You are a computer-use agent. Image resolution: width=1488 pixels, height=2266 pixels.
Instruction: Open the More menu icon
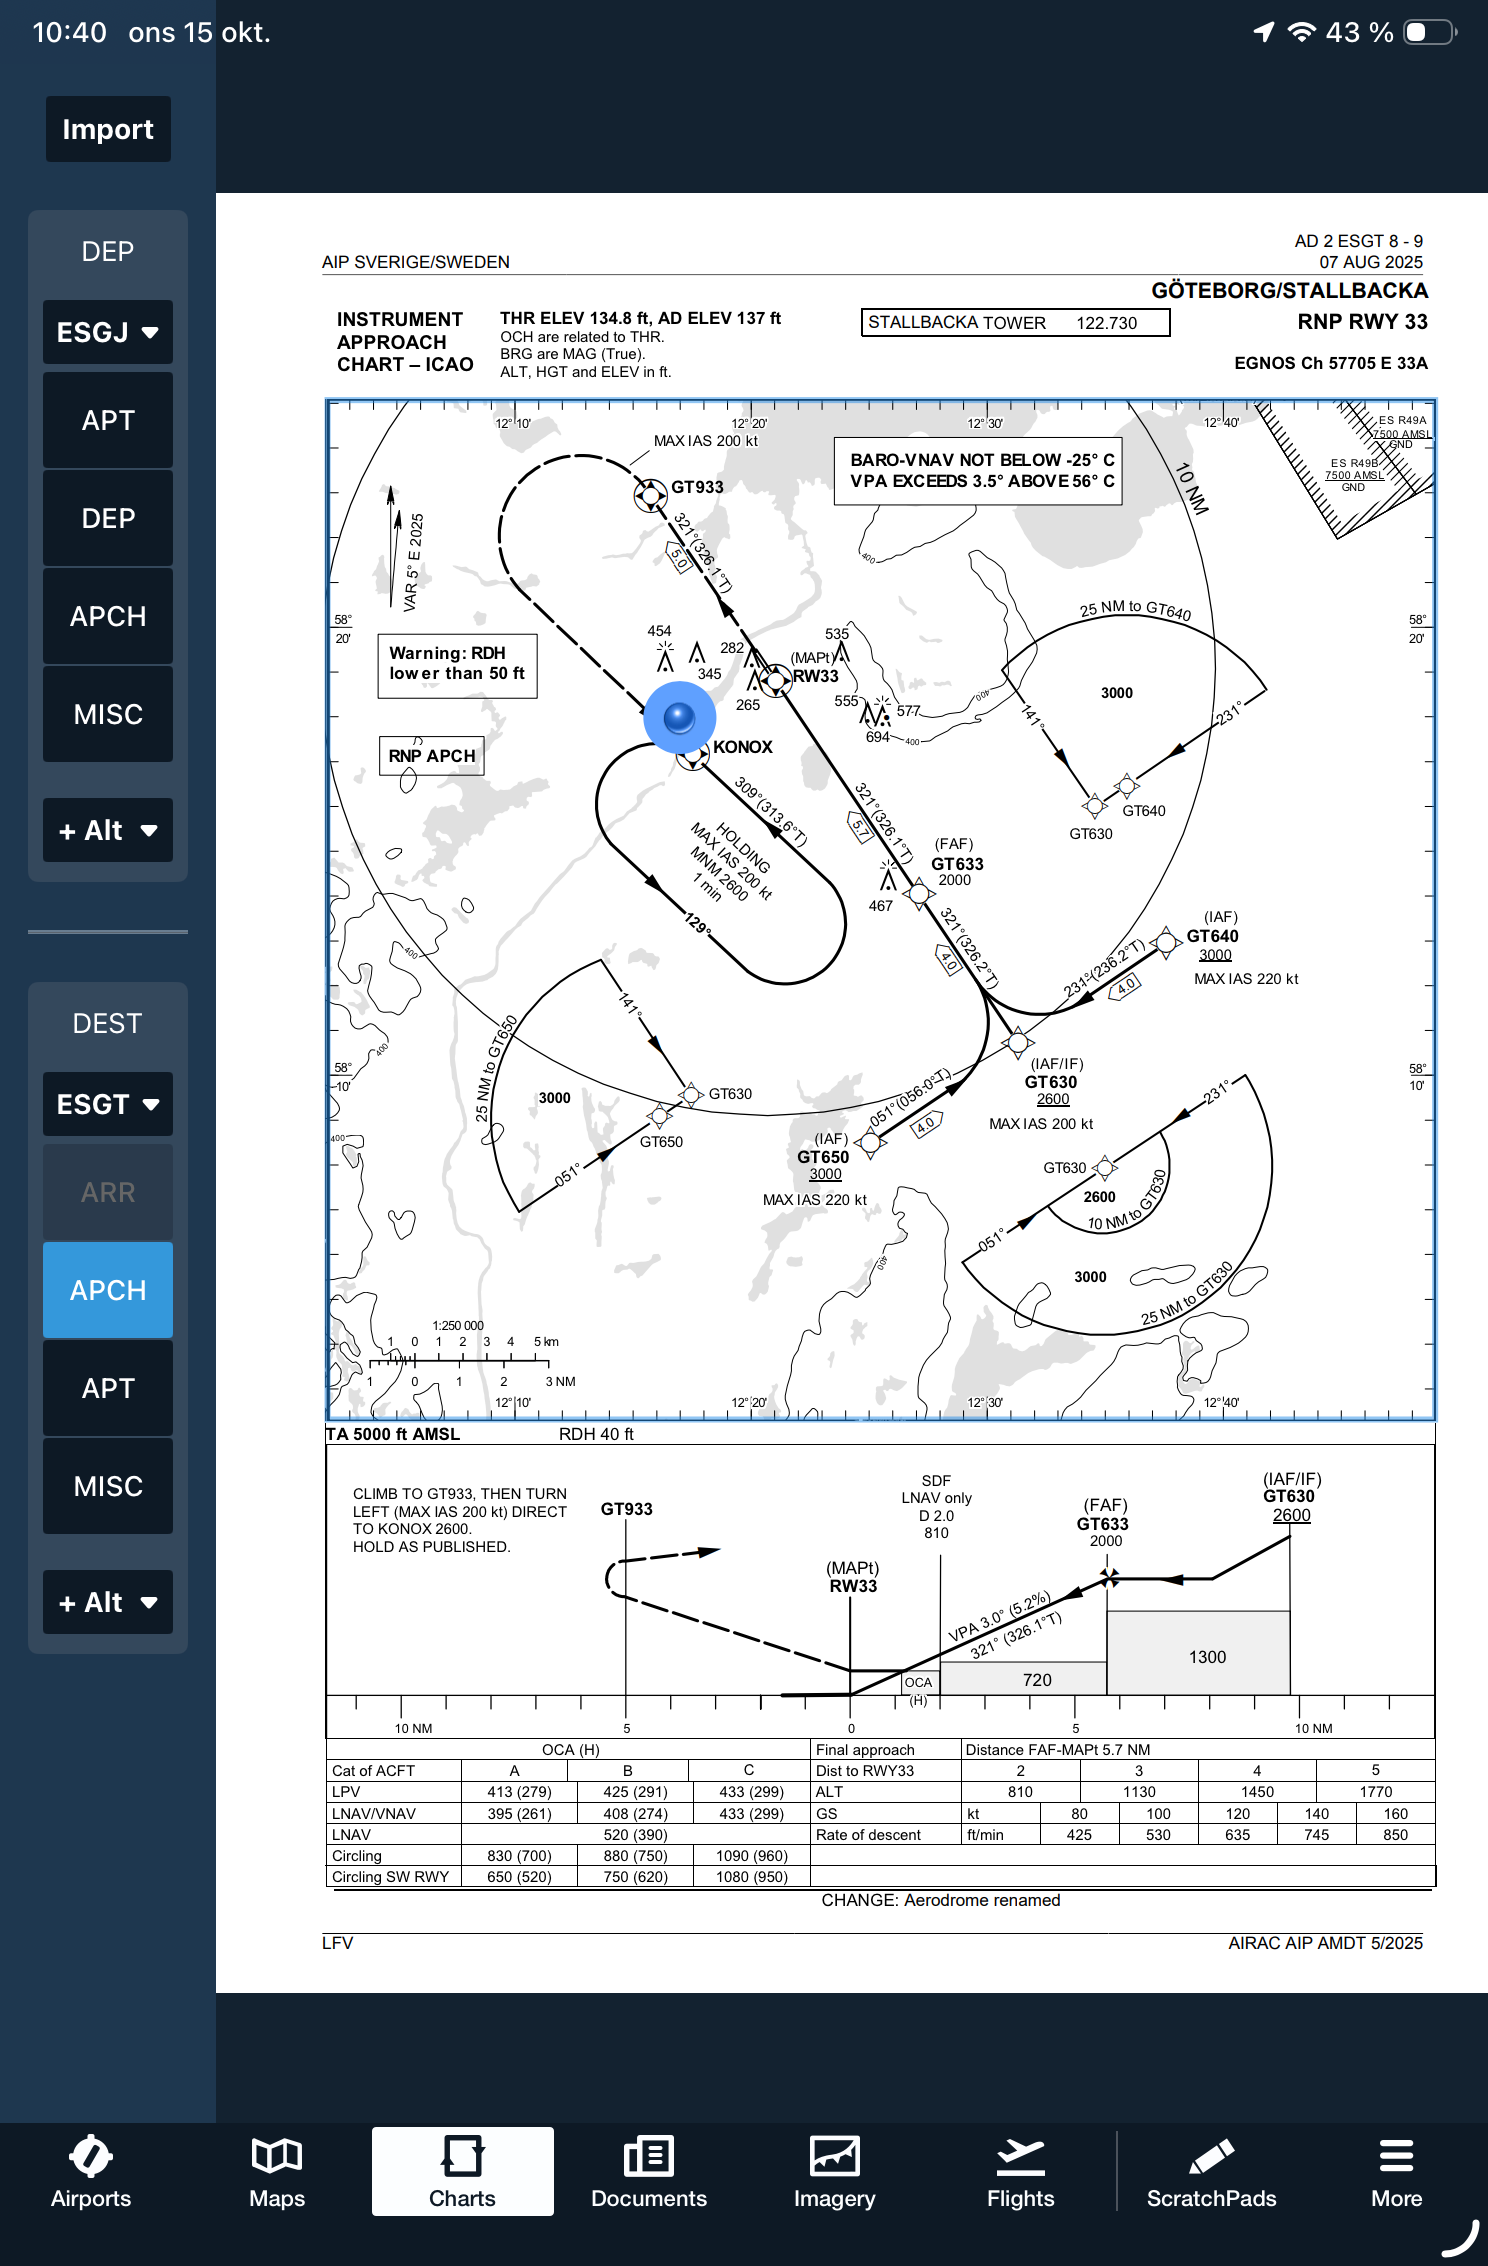[1396, 2172]
